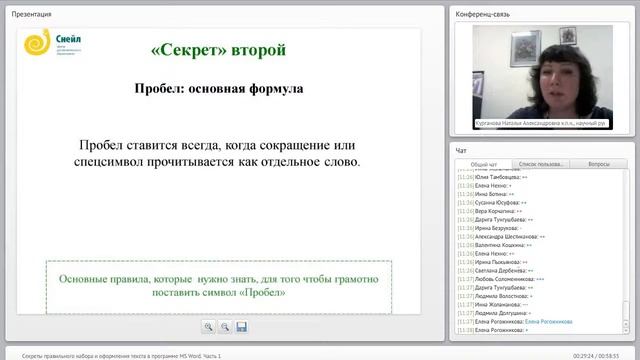Click the chat scrollbar down arrow
This screenshot has height=360, width=640.
626,330
